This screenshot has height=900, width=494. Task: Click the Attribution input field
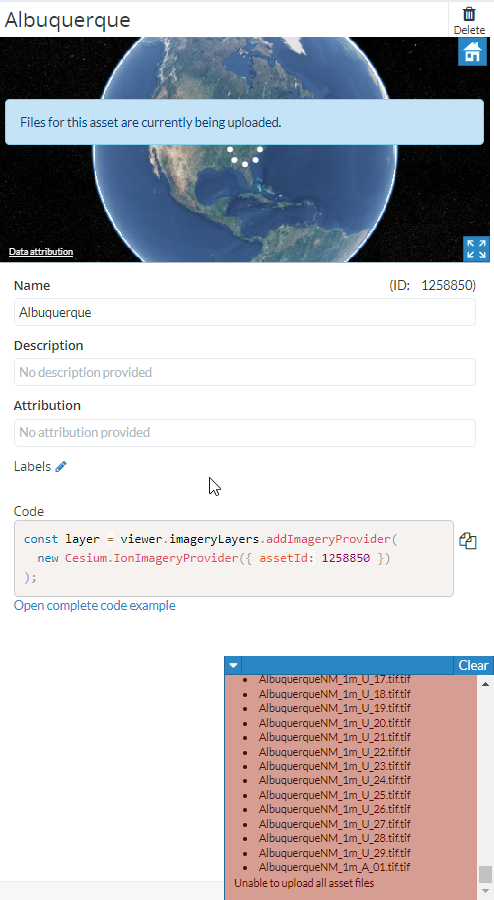tap(245, 432)
